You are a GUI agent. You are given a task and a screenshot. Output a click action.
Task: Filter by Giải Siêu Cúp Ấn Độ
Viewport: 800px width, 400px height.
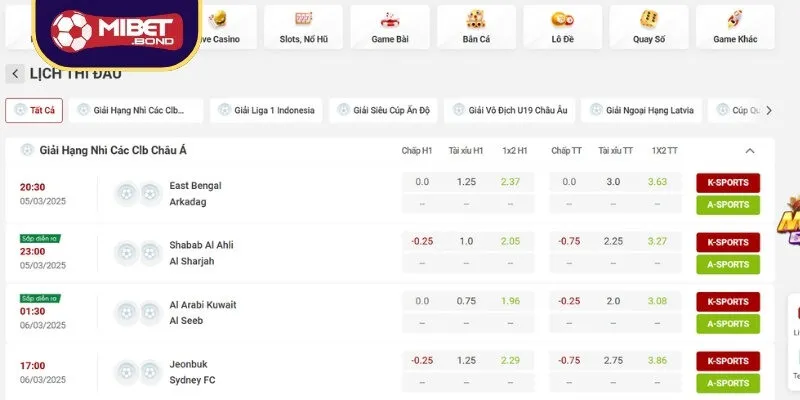(383, 110)
